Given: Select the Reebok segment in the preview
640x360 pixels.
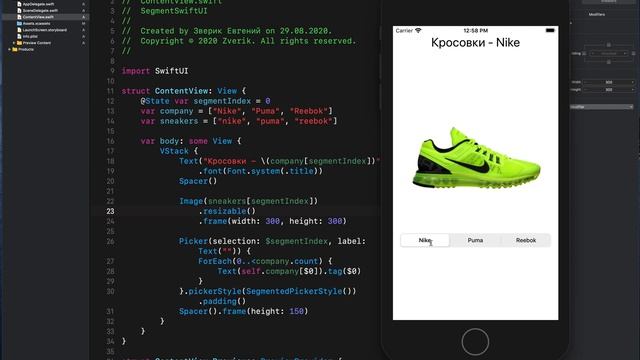Looking at the screenshot, I should [x=526, y=240].
